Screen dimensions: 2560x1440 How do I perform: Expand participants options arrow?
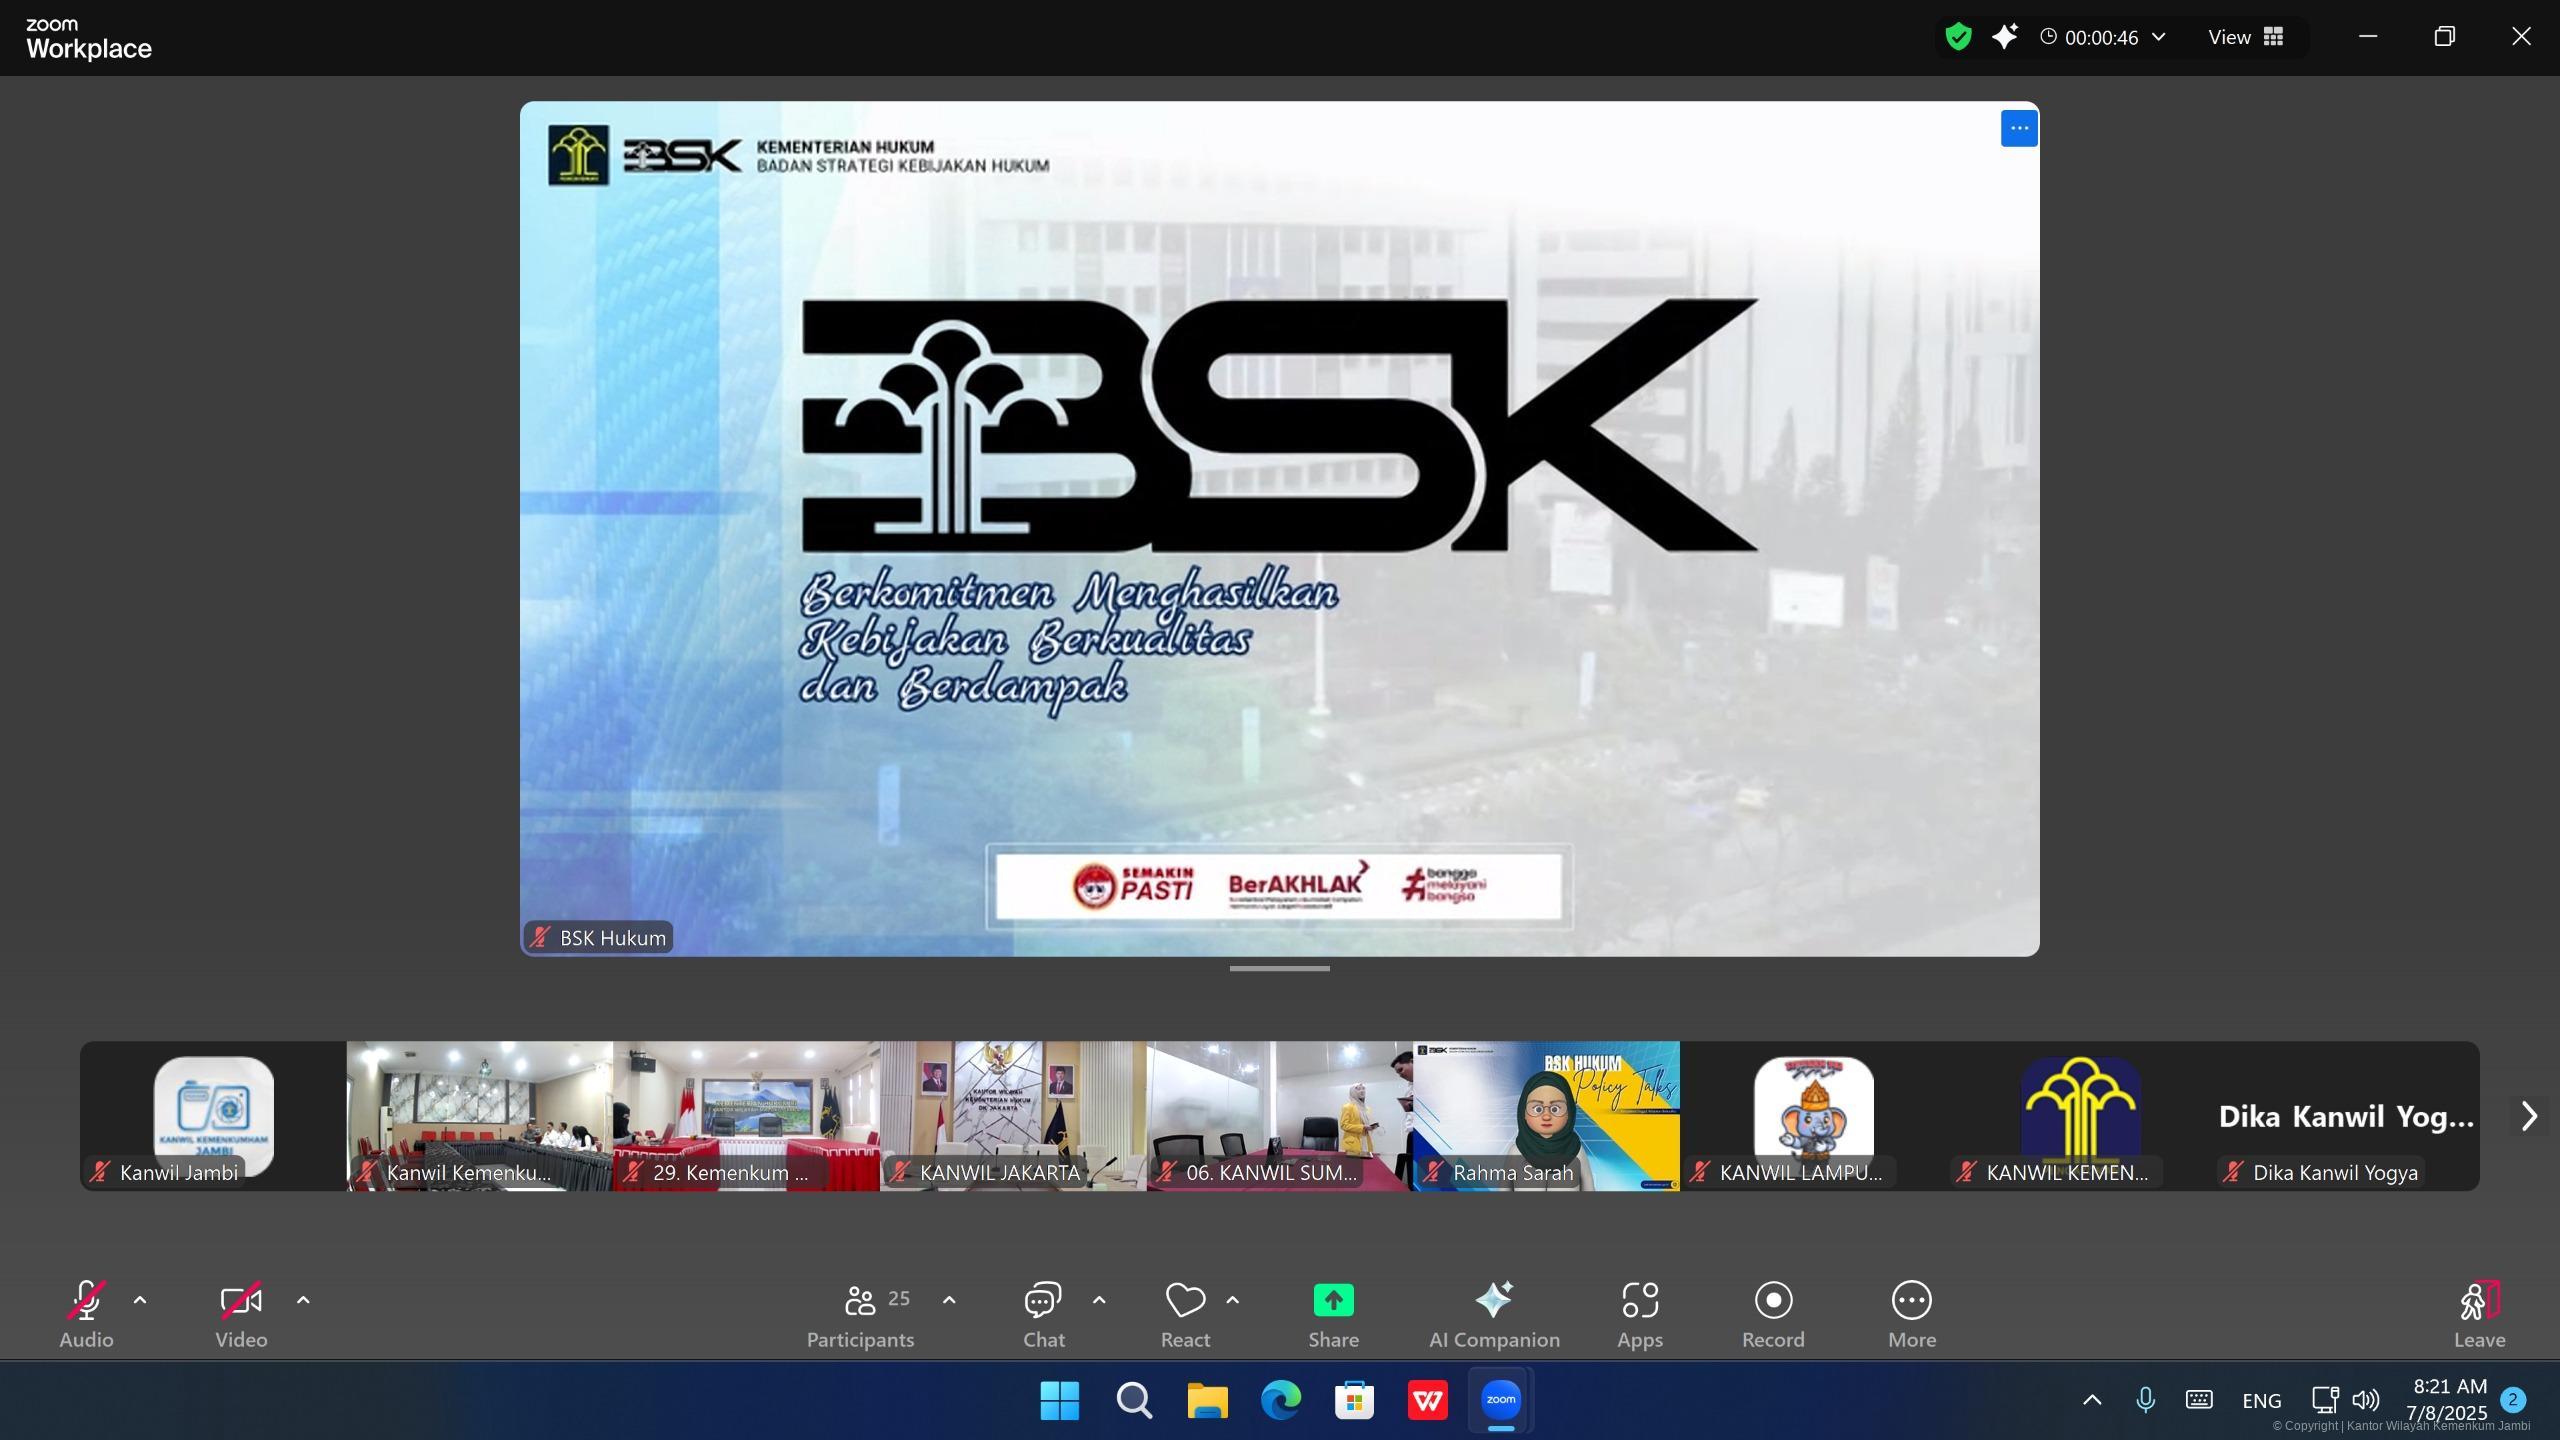click(x=949, y=1300)
